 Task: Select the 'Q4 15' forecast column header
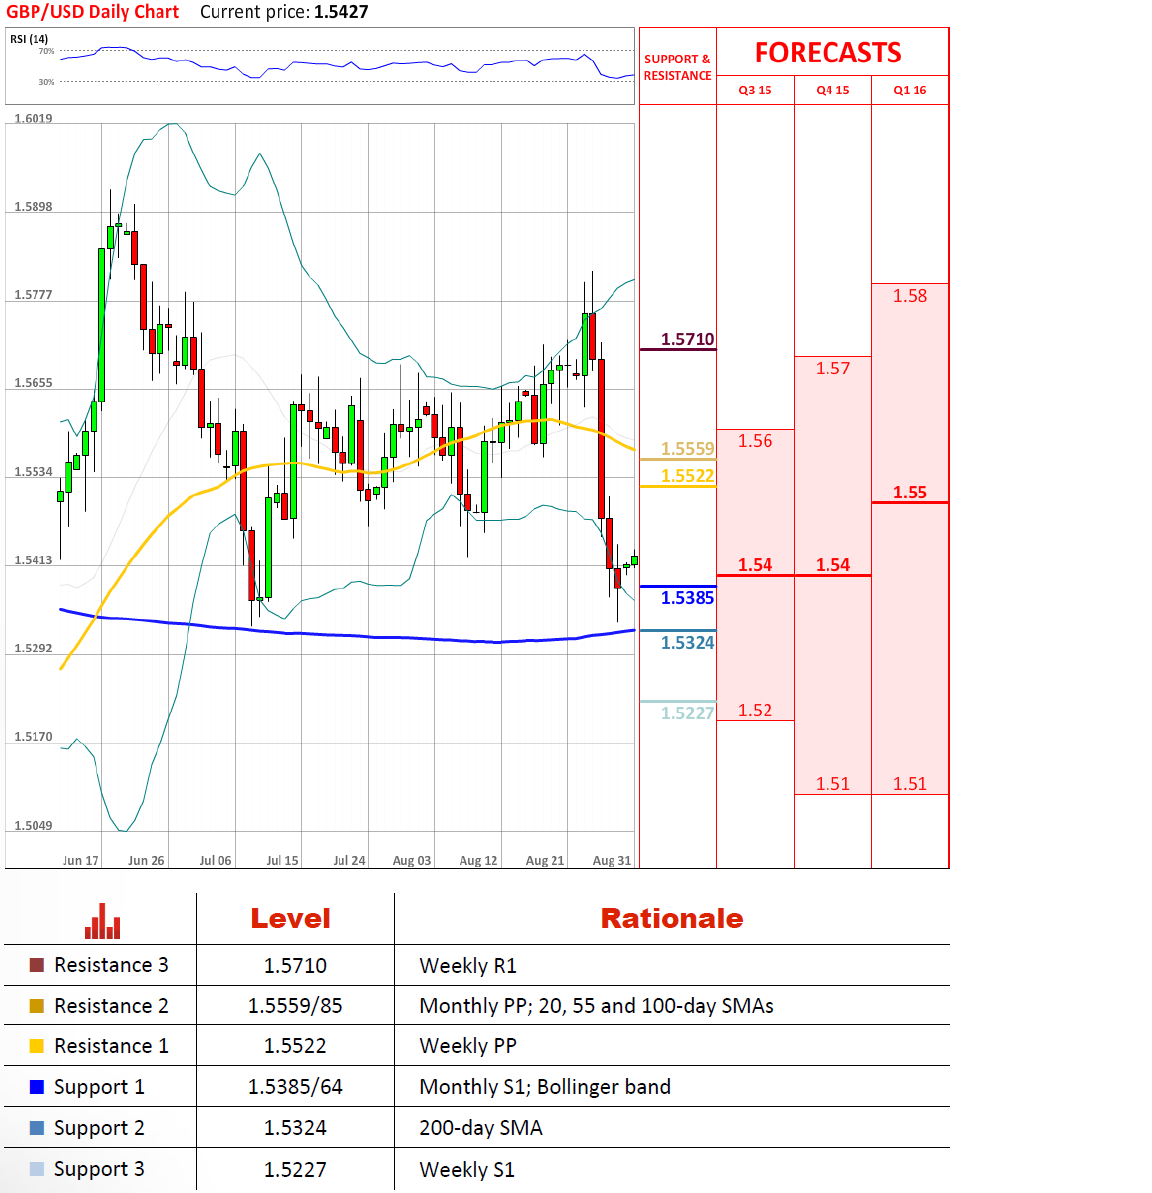click(x=832, y=90)
